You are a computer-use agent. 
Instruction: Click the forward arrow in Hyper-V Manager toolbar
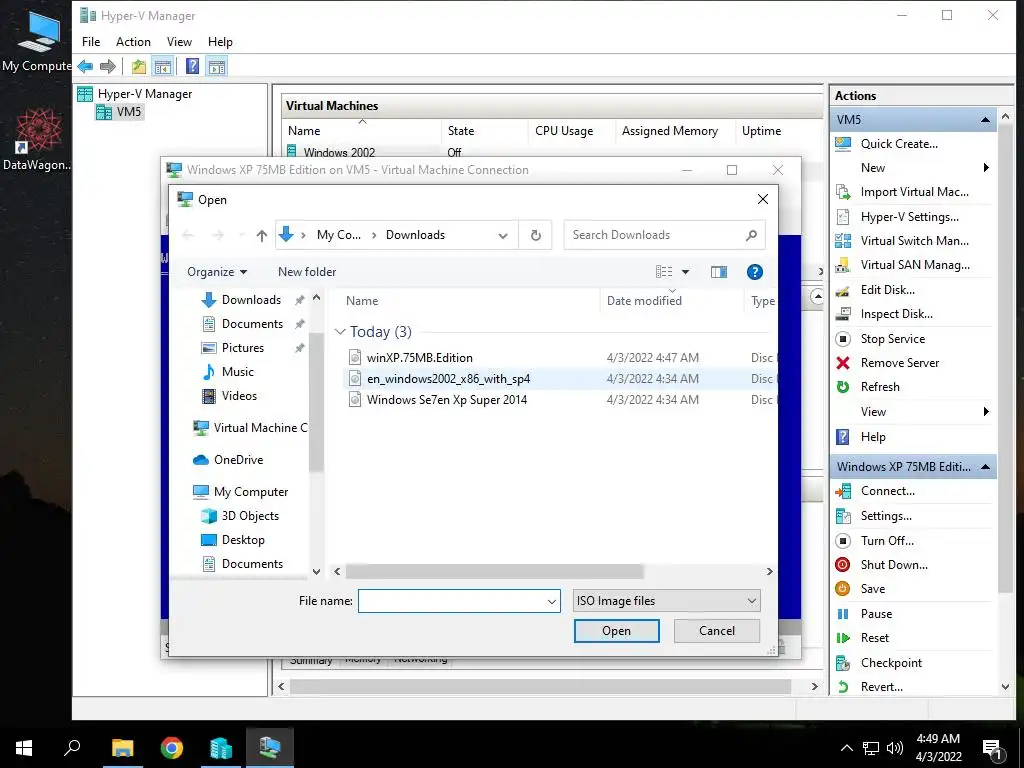click(108, 66)
